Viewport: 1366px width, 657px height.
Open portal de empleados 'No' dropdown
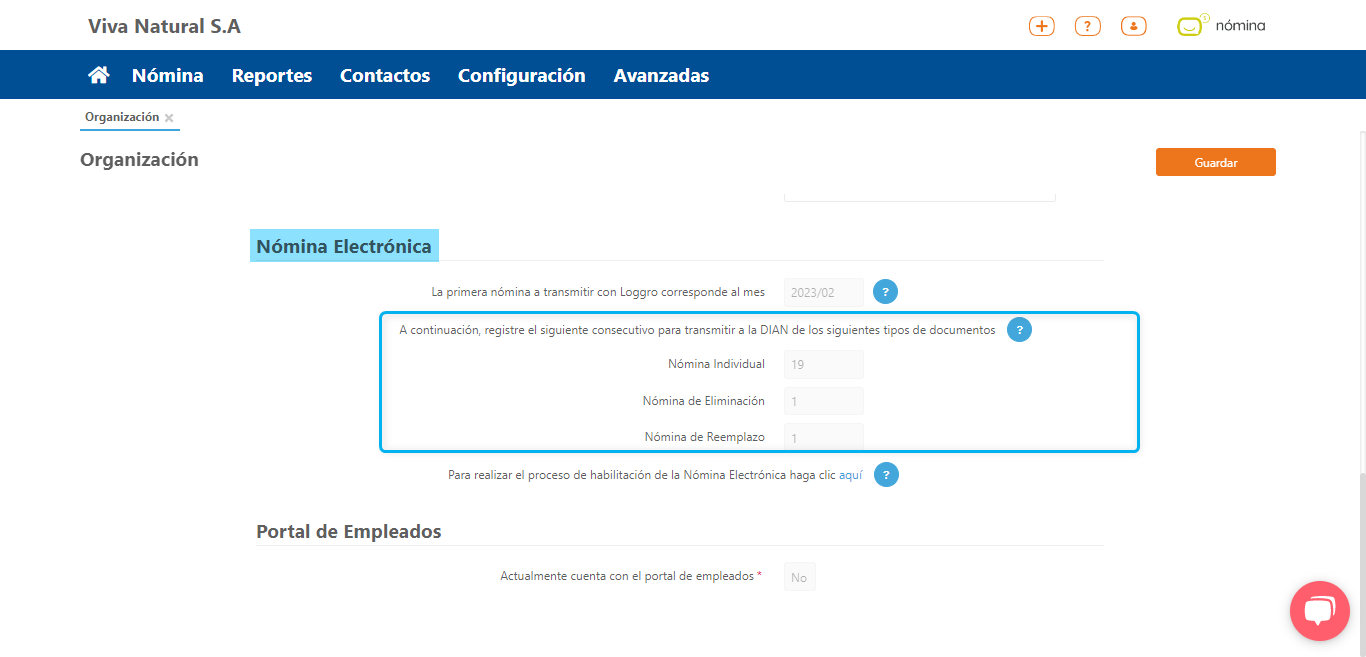pos(799,577)
